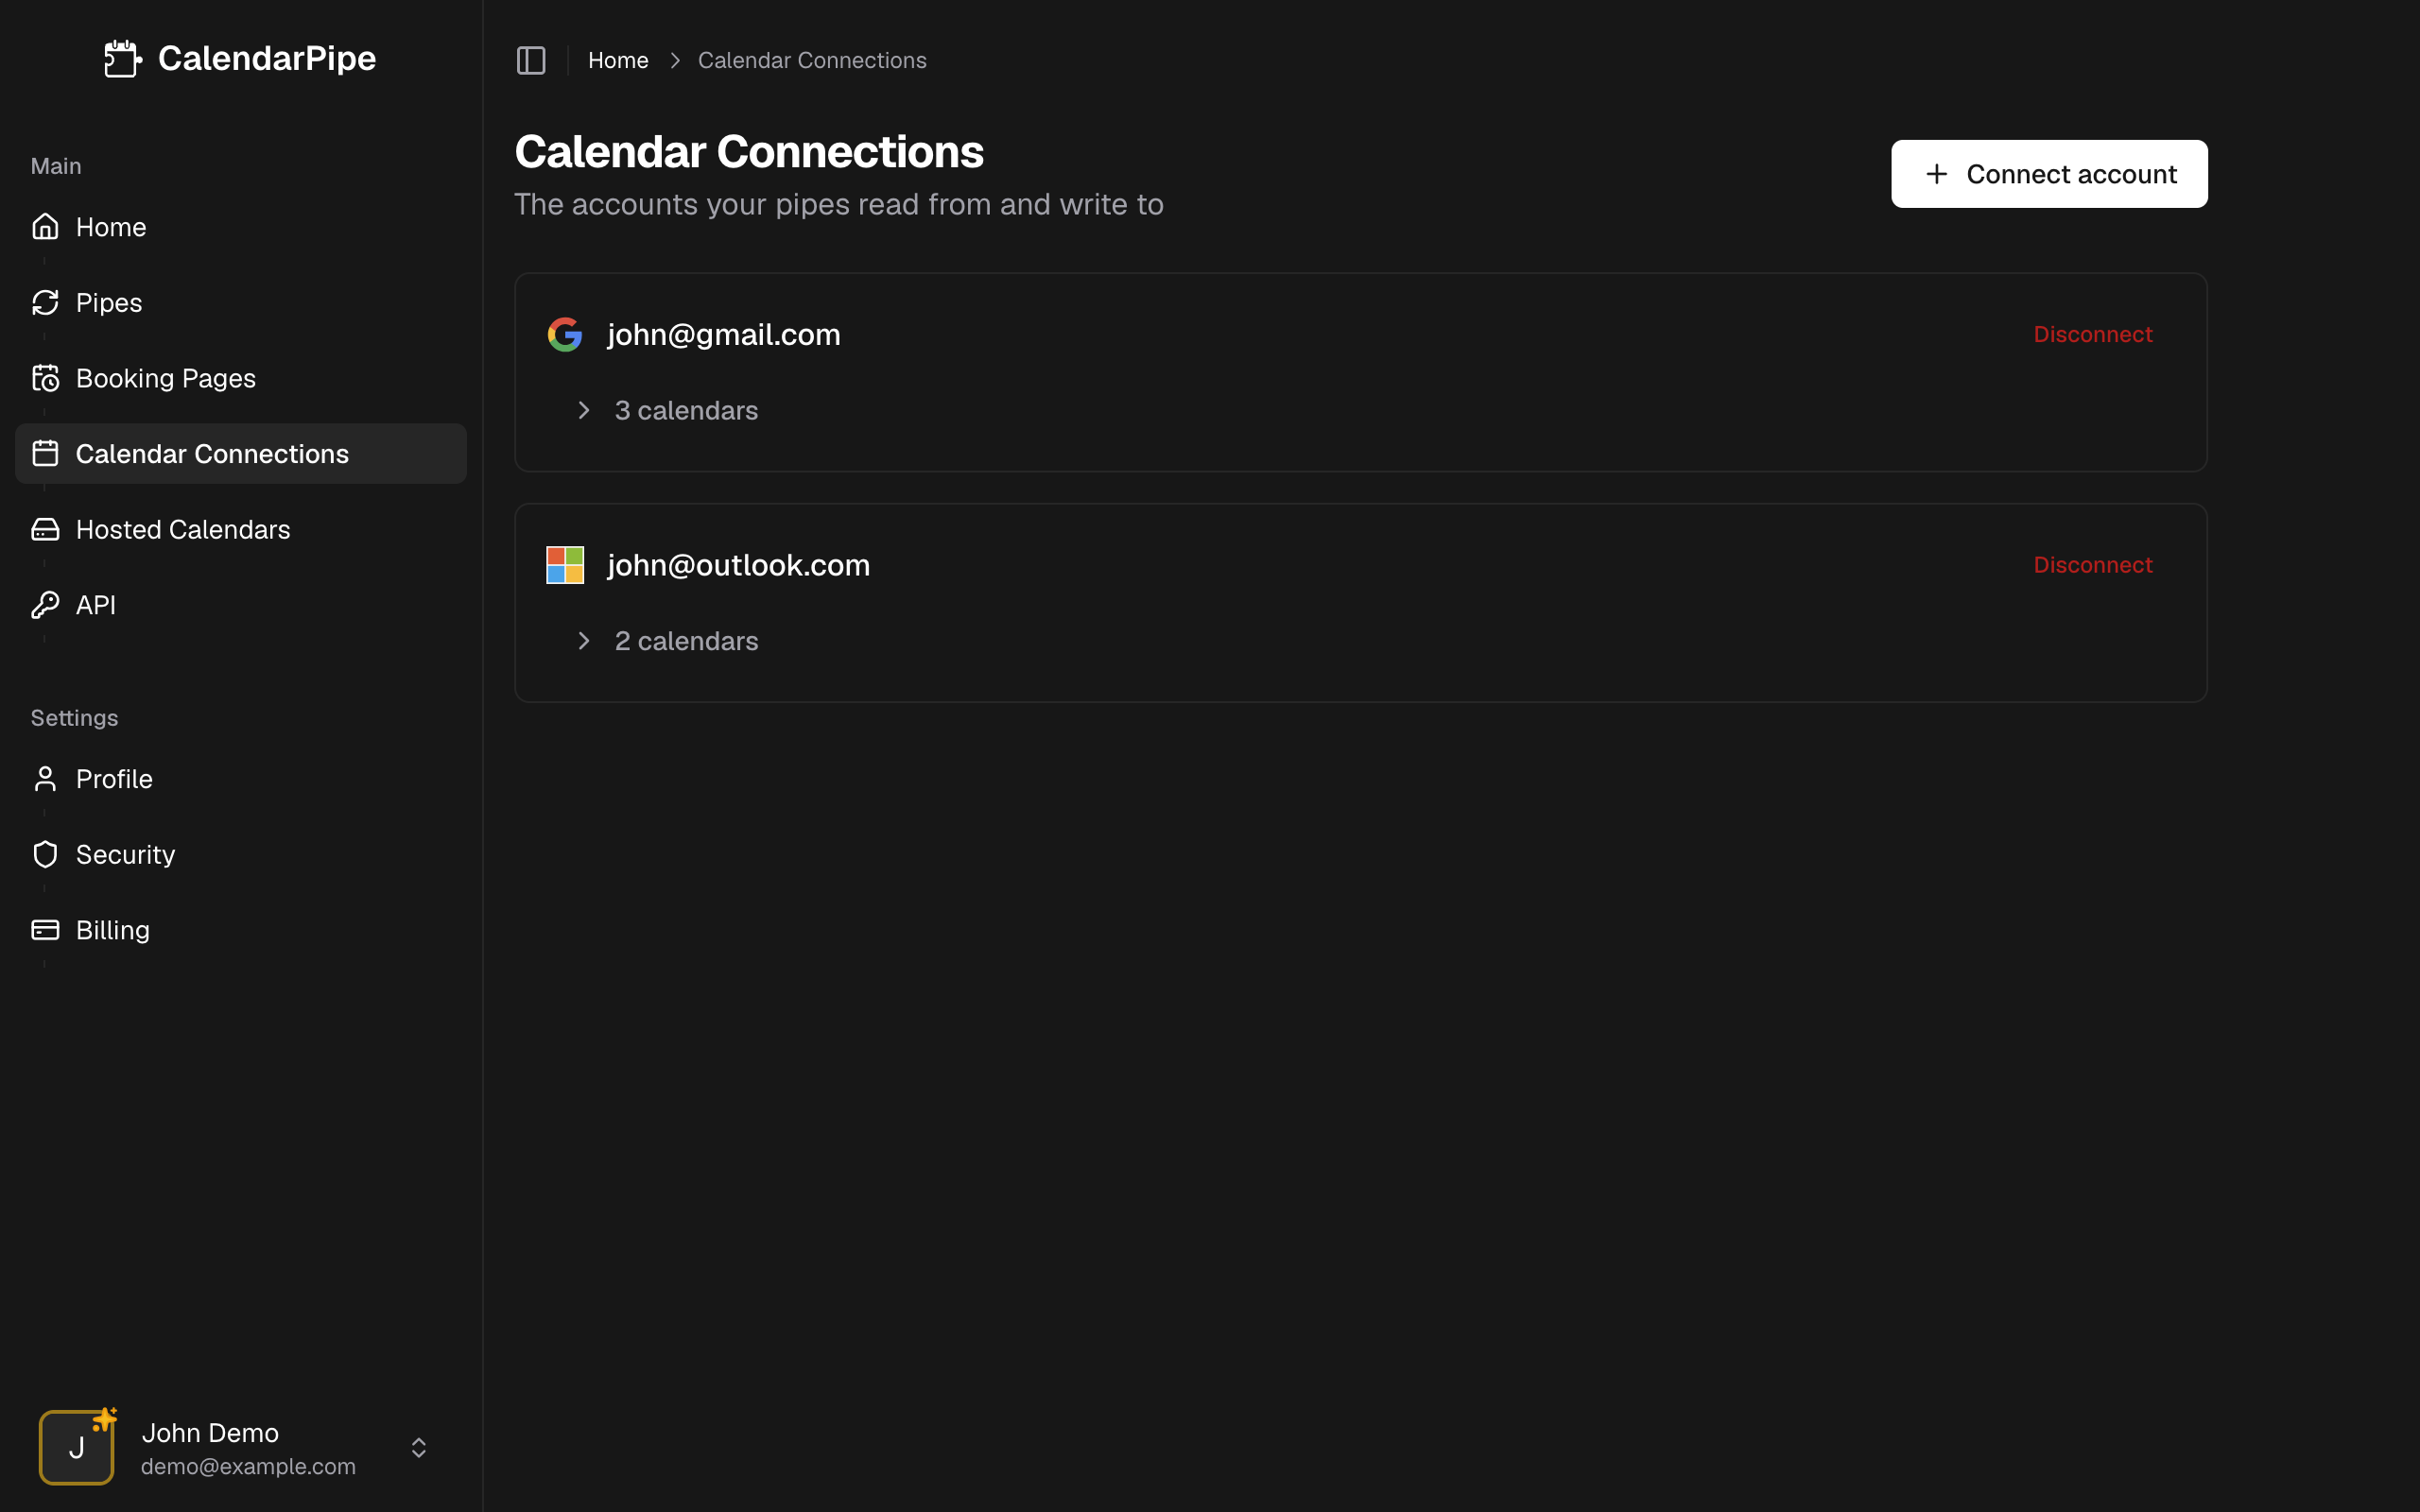Click the Calendar Connections sidebar calendar icon
This screenshot has height=1512, width=2420.
tap(45, 454)
